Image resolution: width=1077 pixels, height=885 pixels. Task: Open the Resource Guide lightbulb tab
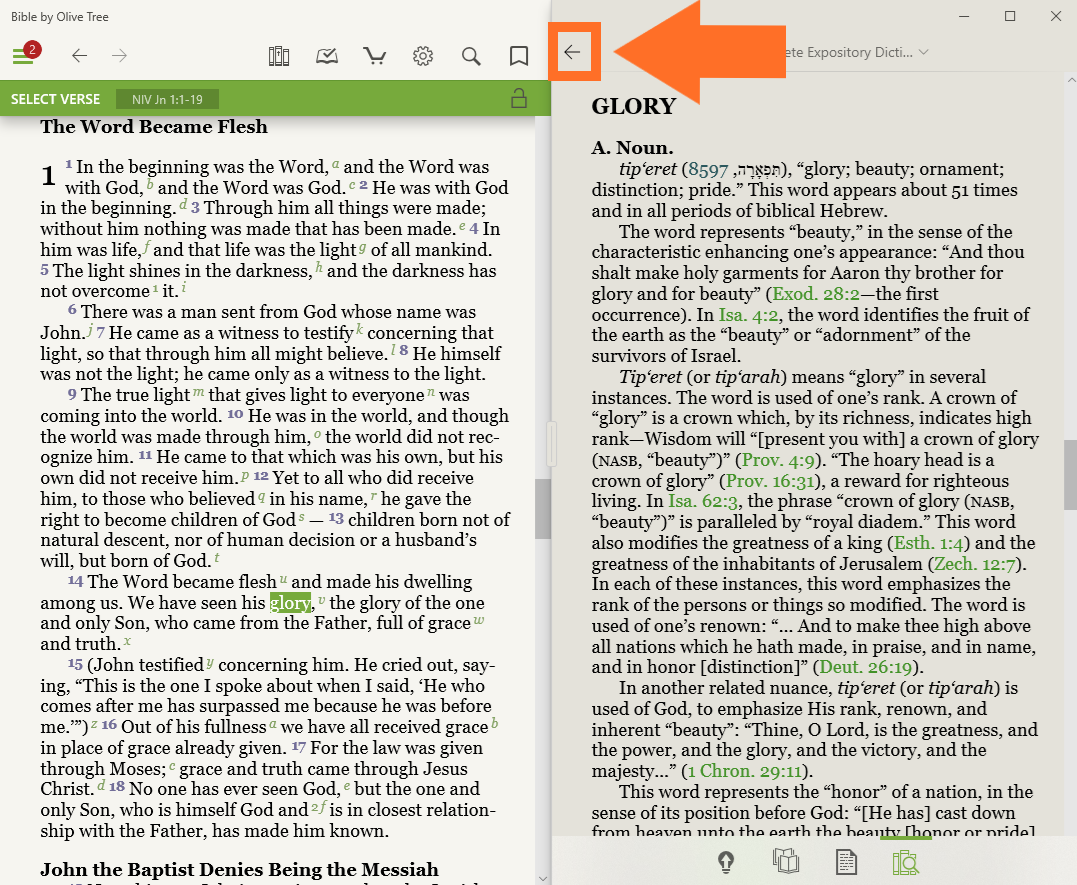[726, 861]
